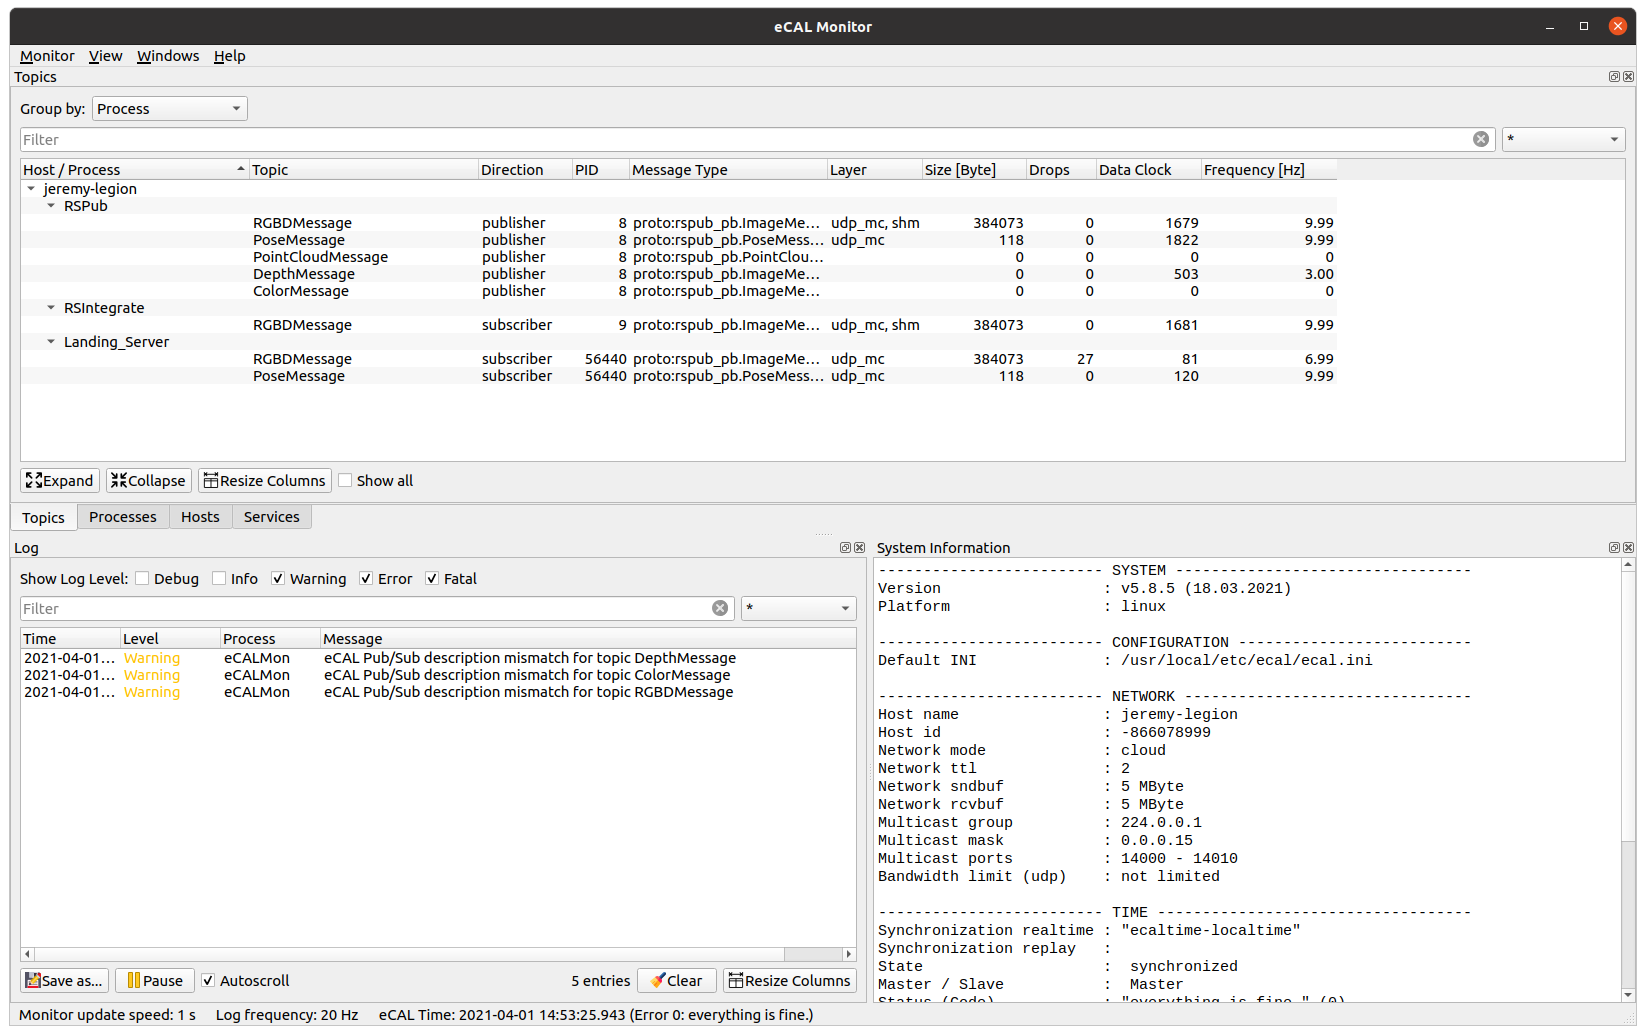Viewport: 1646px width, 1035px height.
Task: Clear the topic filter using the X icon
Action: click(1481, 139)
